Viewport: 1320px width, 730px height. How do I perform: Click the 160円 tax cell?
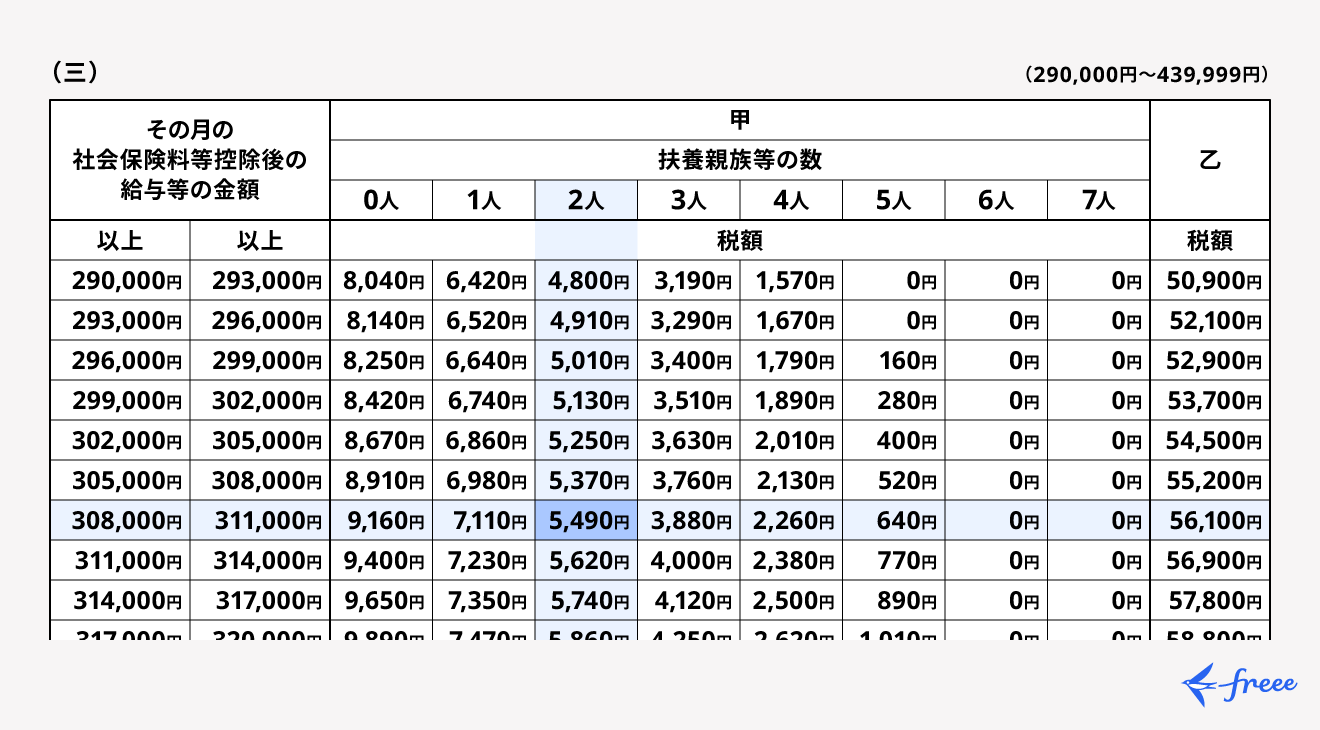point(893,360)
